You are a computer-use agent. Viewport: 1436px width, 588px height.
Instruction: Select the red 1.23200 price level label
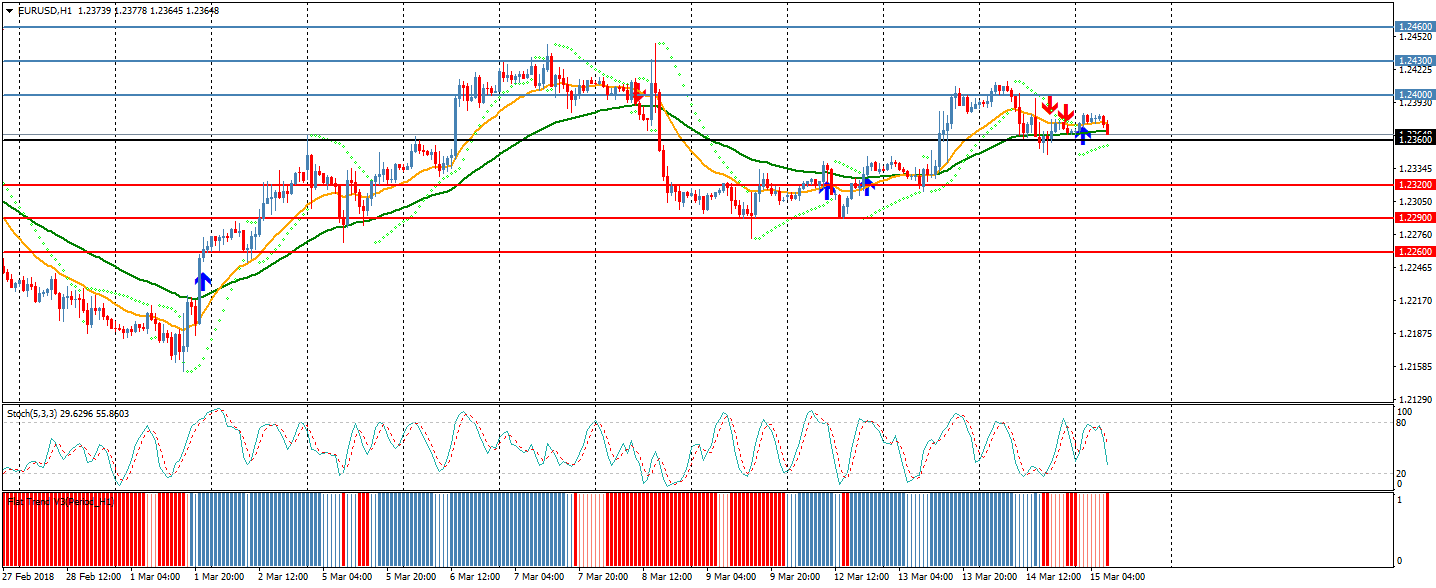1414,185
